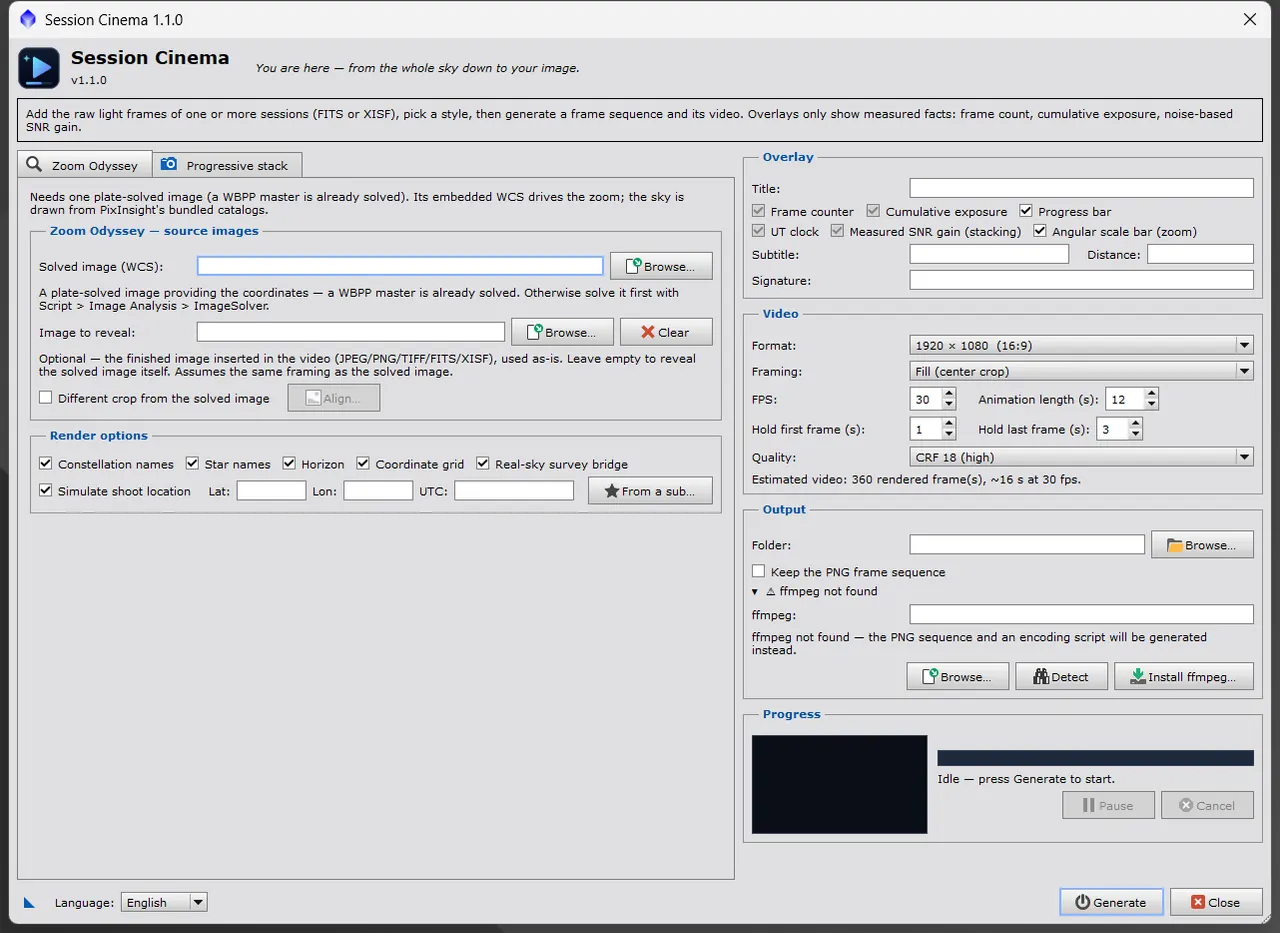Increase the FPS value with up arrow
1280x933 pixels.
[x=951, y=394]
